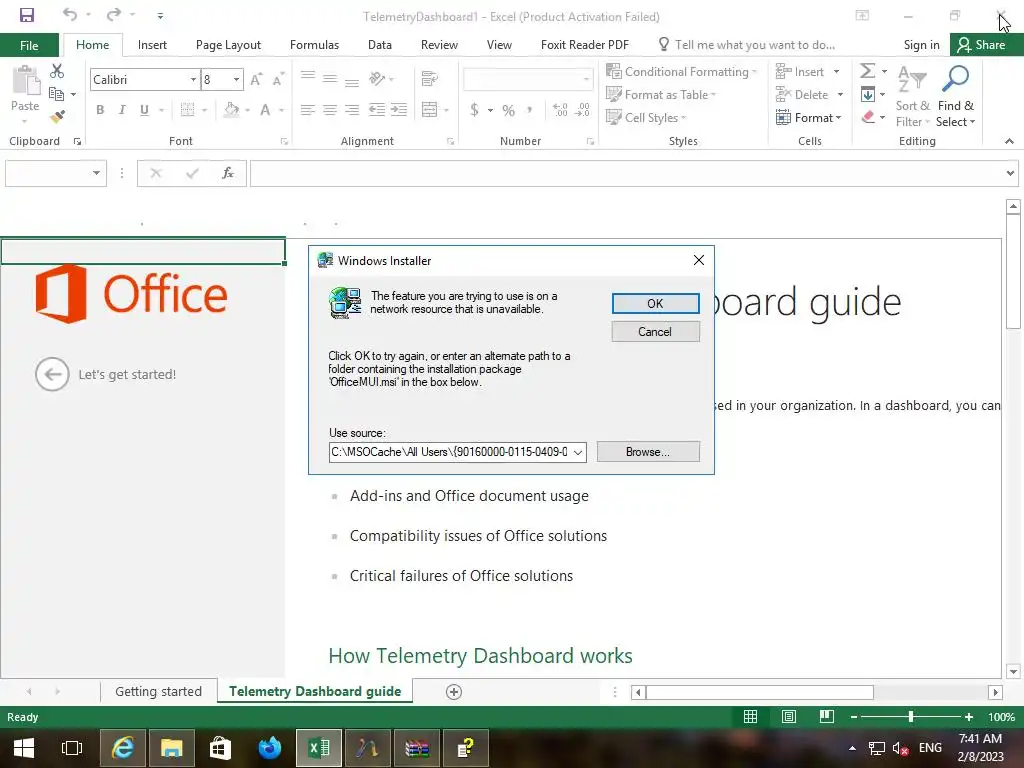Click the Insert Function fx icon
The width and height of the screenshot is (1024, 768).
(228, 173)
